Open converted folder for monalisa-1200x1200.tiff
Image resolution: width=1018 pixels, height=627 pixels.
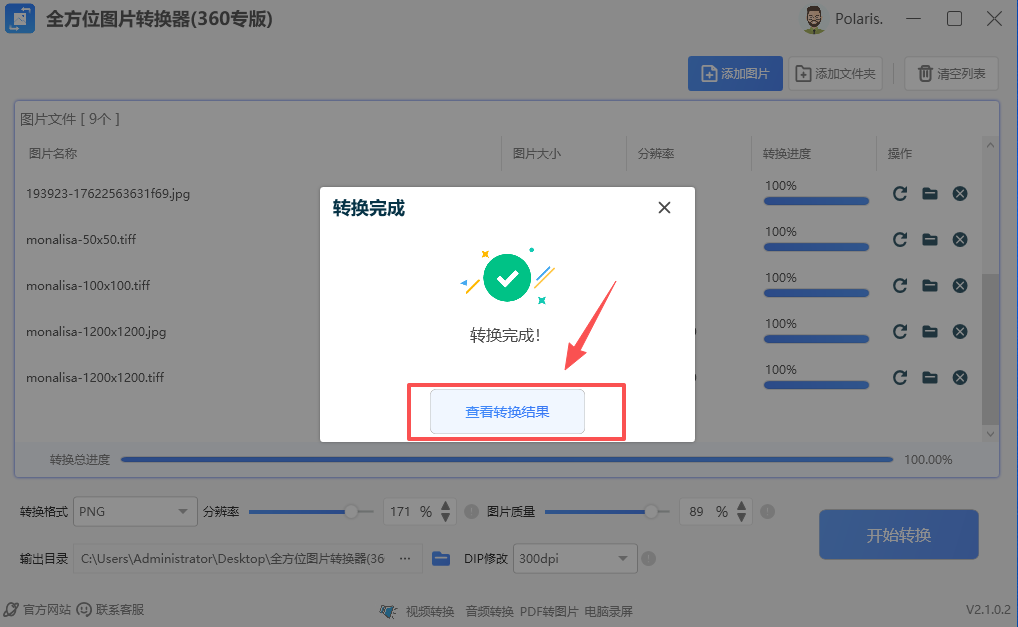coord(929,378)
